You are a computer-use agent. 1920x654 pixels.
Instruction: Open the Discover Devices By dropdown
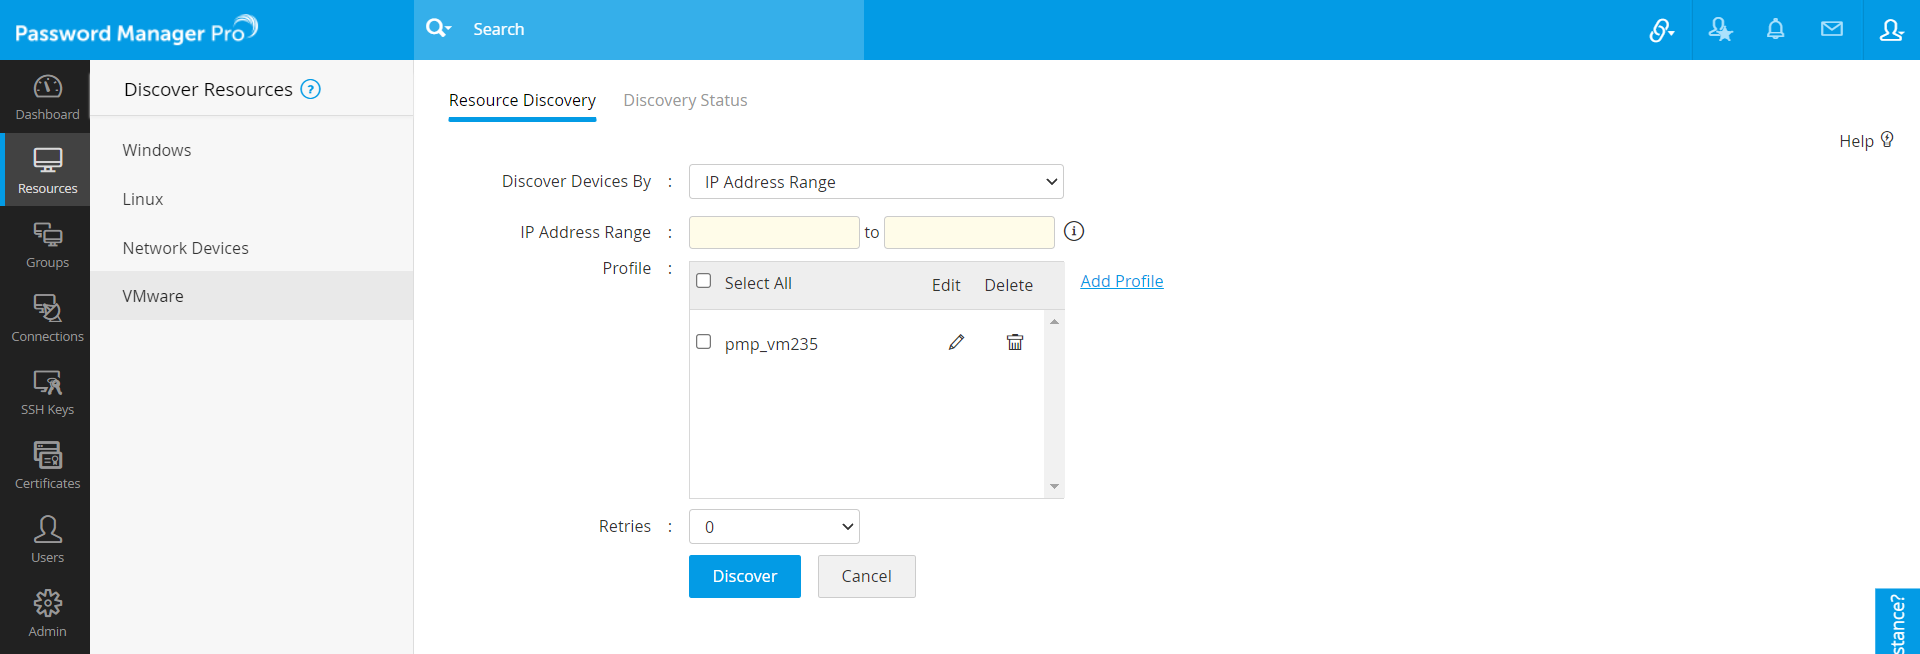(876, 182)
